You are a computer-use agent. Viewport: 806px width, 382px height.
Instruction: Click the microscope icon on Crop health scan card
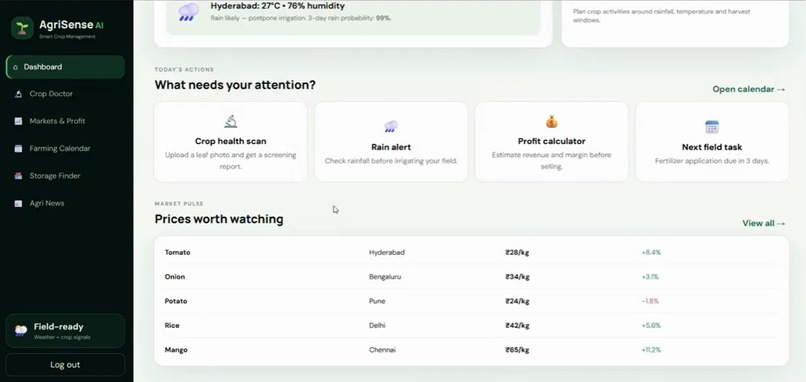(231, 121)
